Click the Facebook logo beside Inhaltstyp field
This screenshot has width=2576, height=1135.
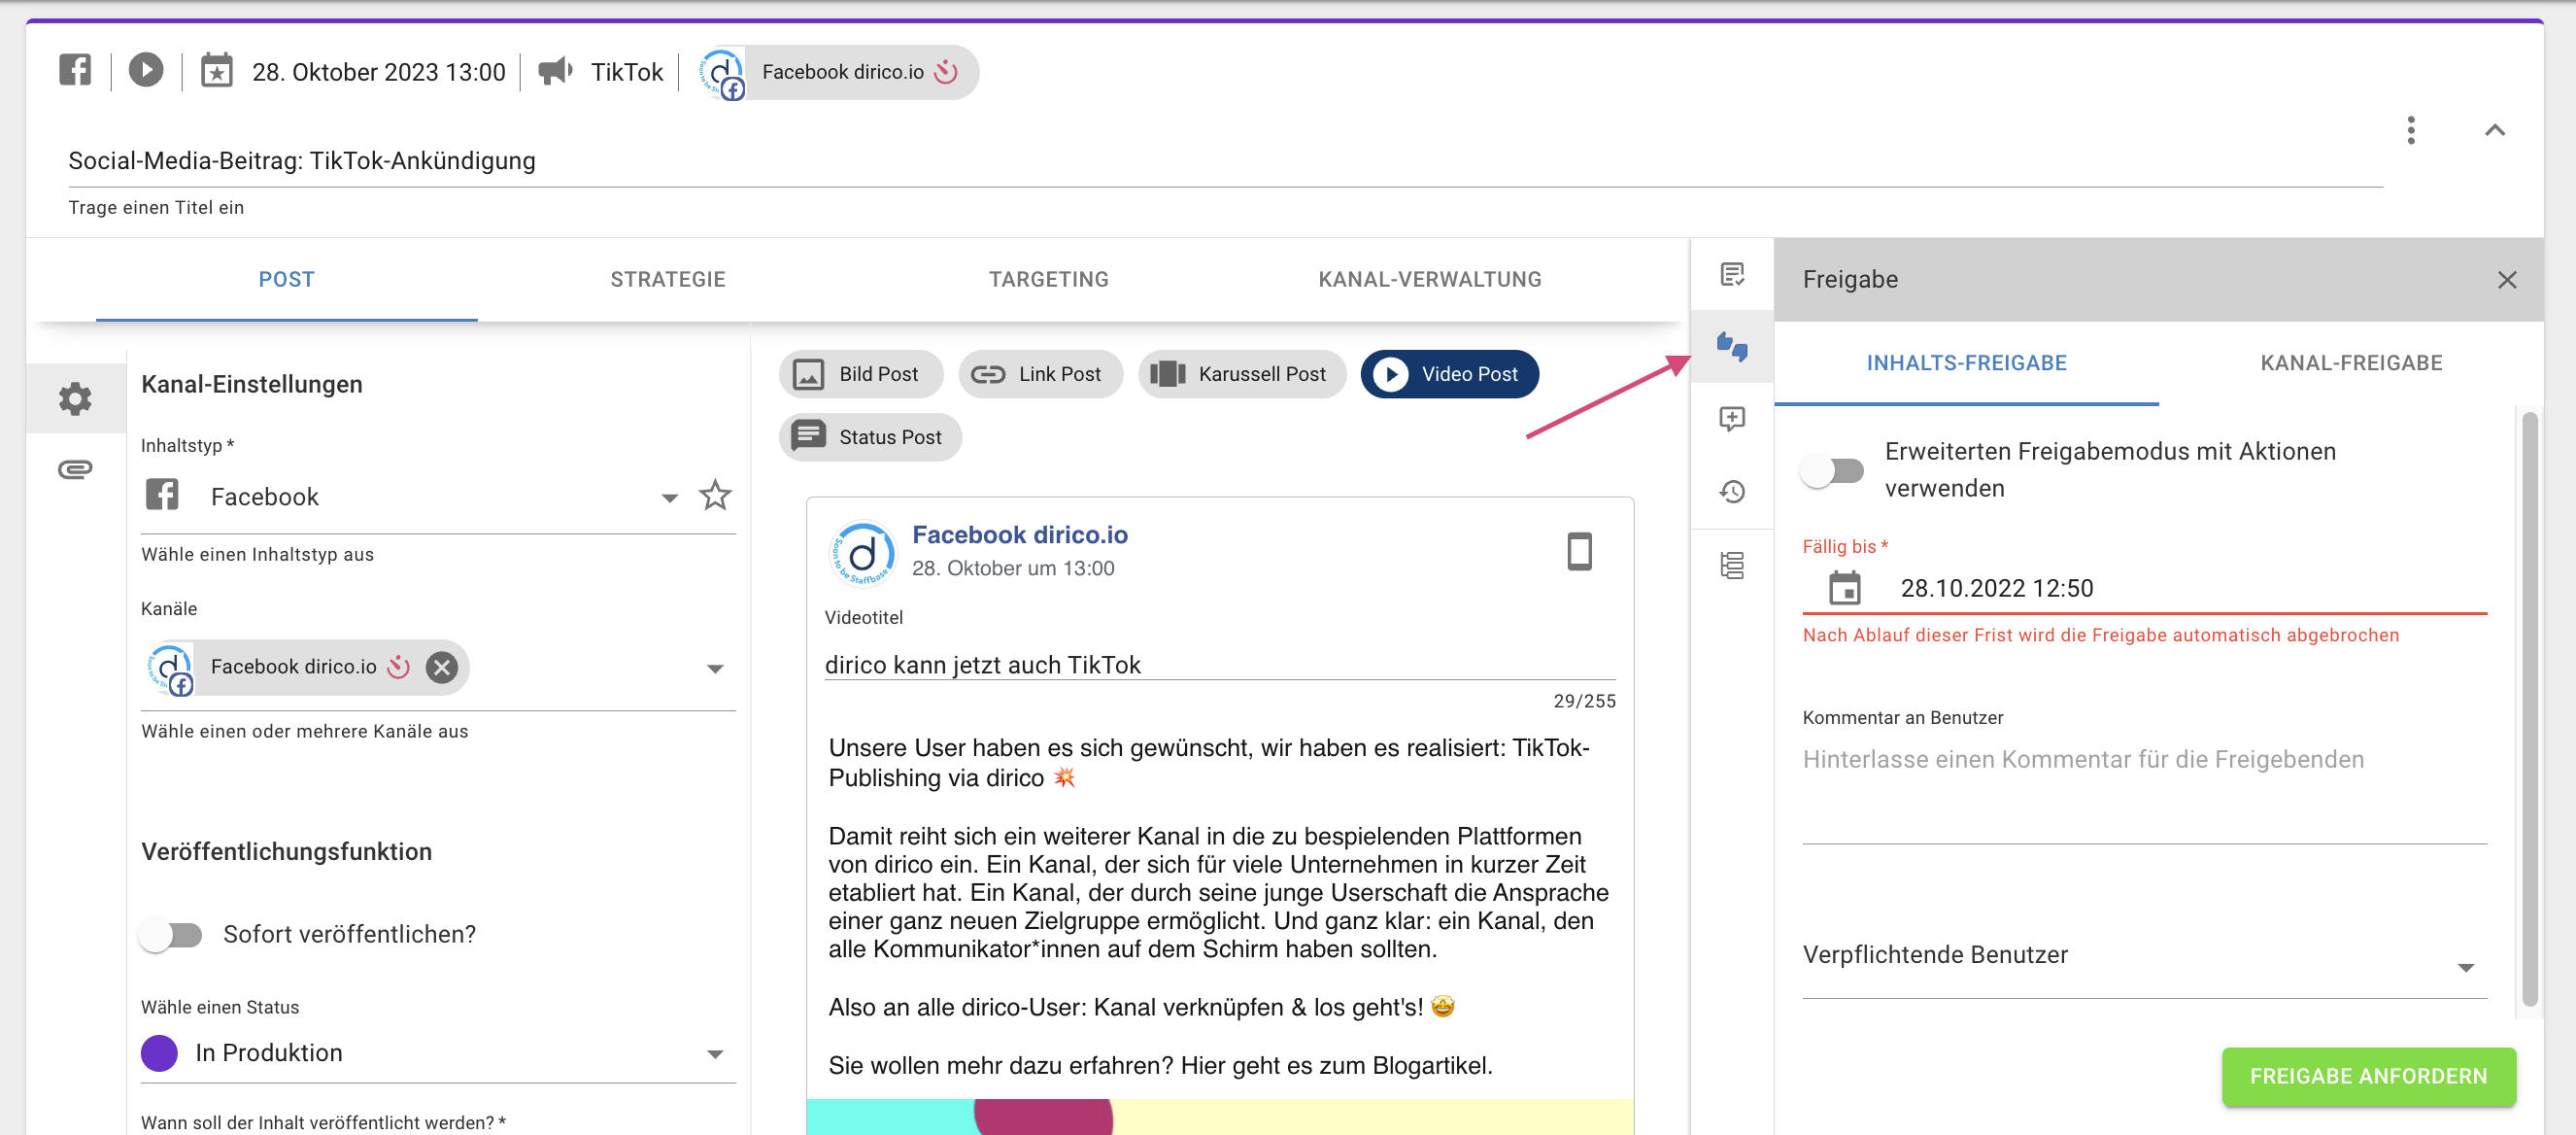click(162, 495)
